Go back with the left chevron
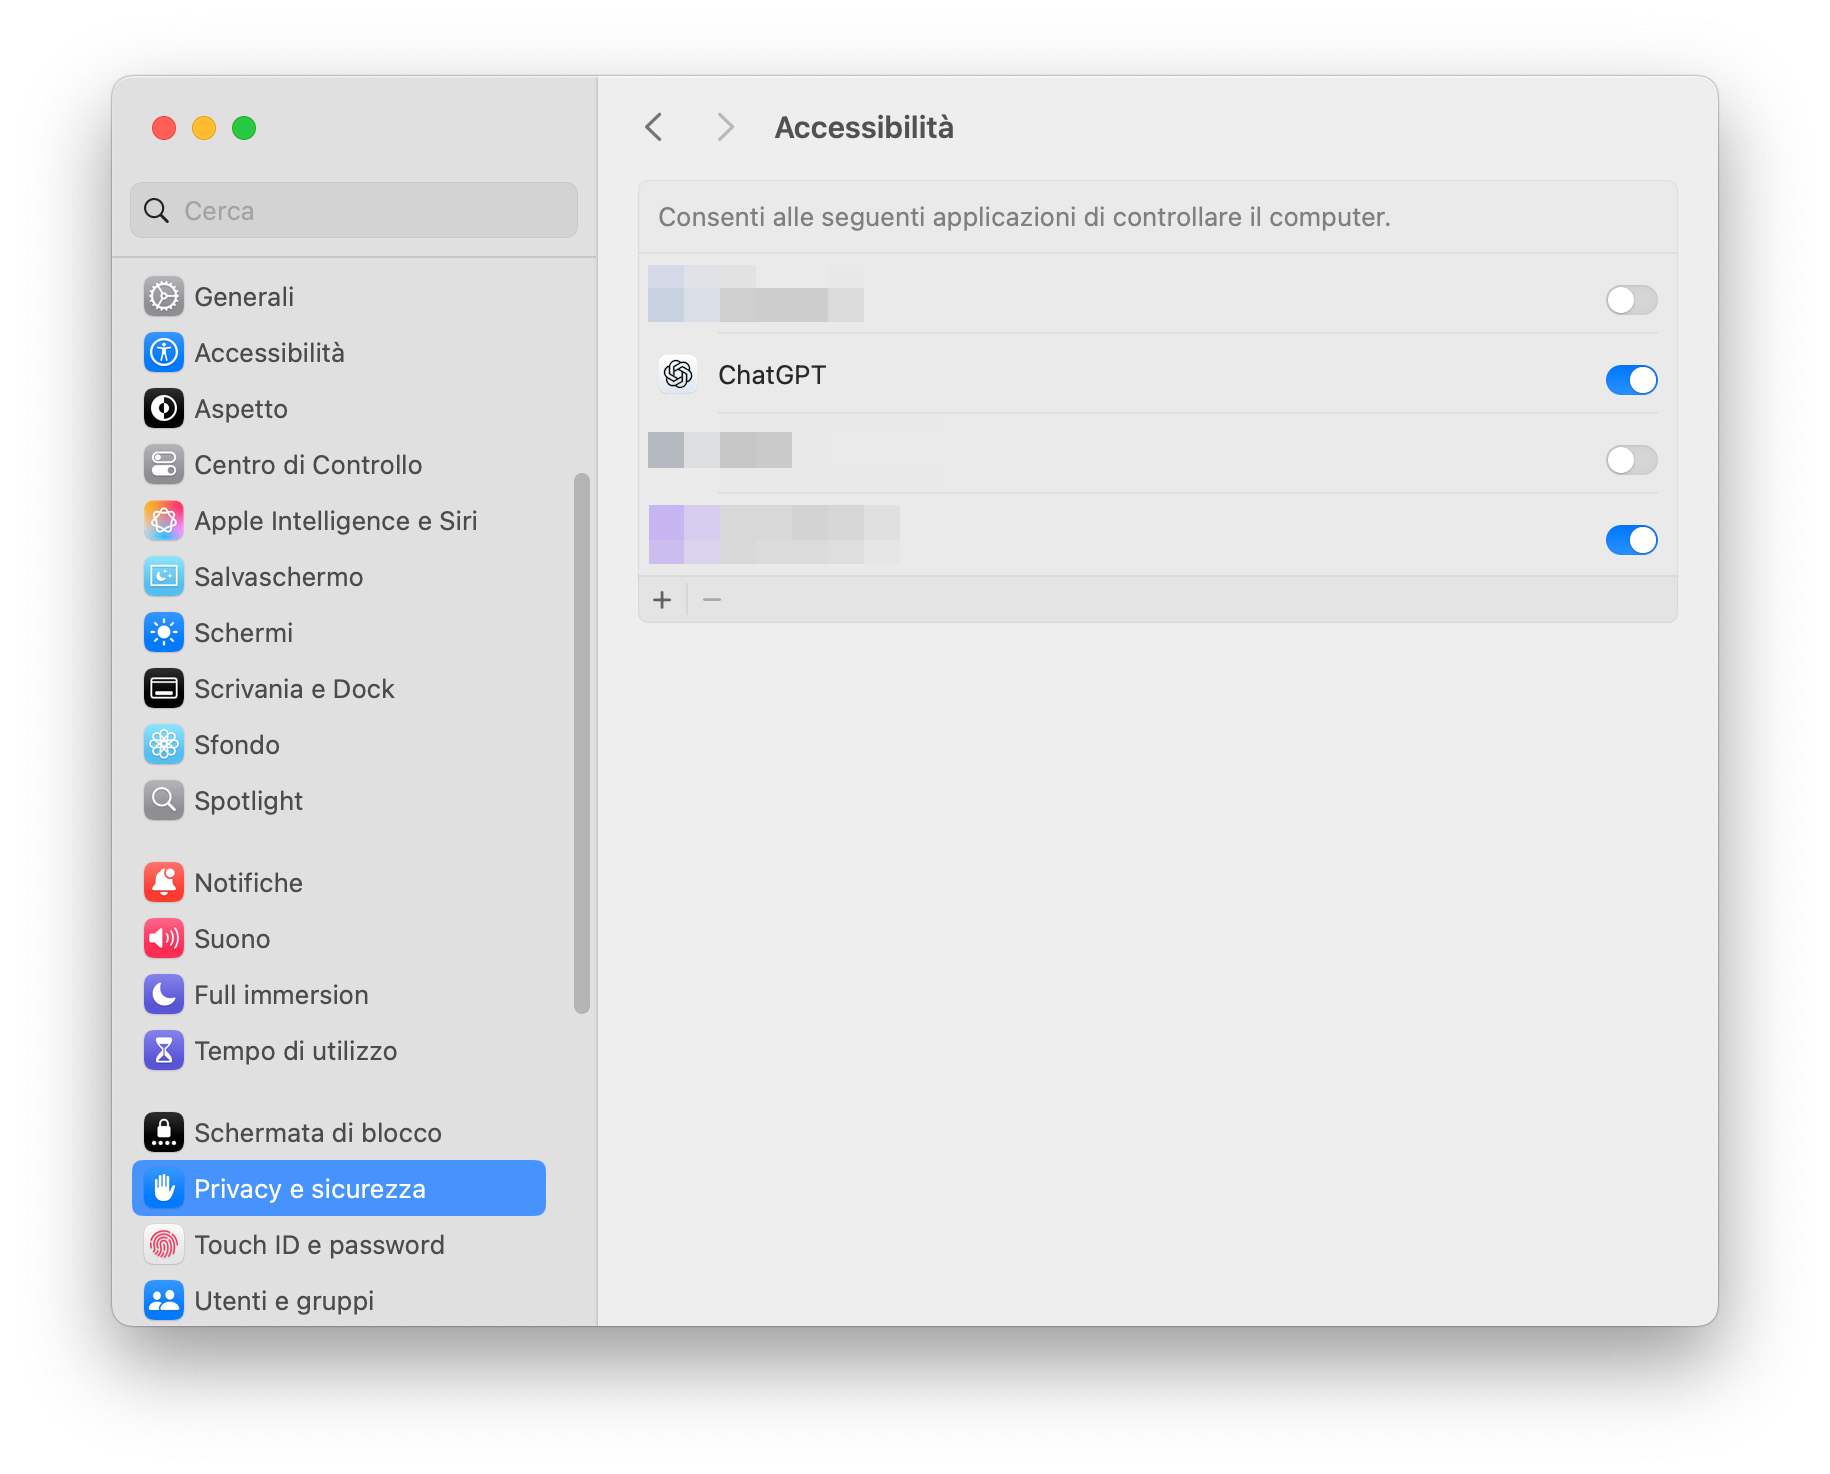Viewport: 1830px width, 1474px height. tap(654, 128)
